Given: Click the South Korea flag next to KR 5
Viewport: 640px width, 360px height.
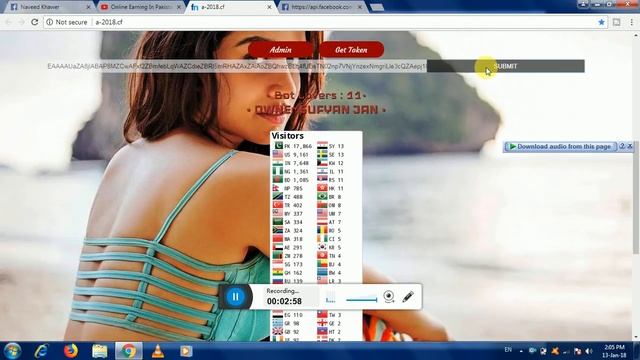Looking at the screenshot, I should (322, 247).
